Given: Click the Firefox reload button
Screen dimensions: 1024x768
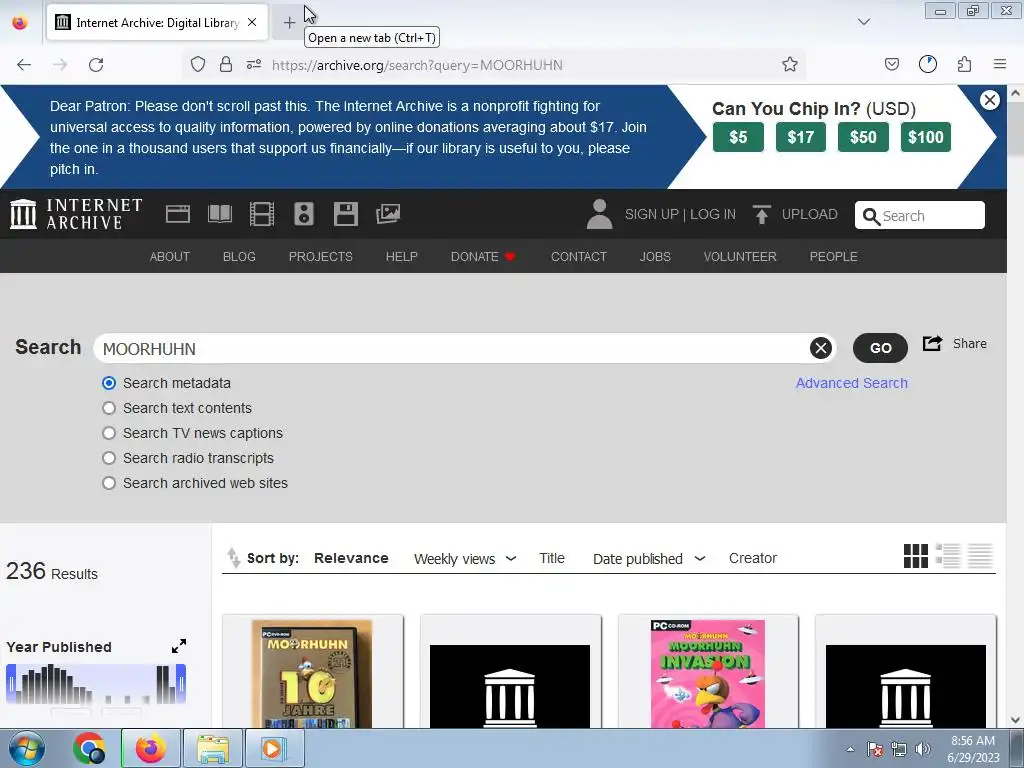Looking at the screenshot, I should [96, 65].
